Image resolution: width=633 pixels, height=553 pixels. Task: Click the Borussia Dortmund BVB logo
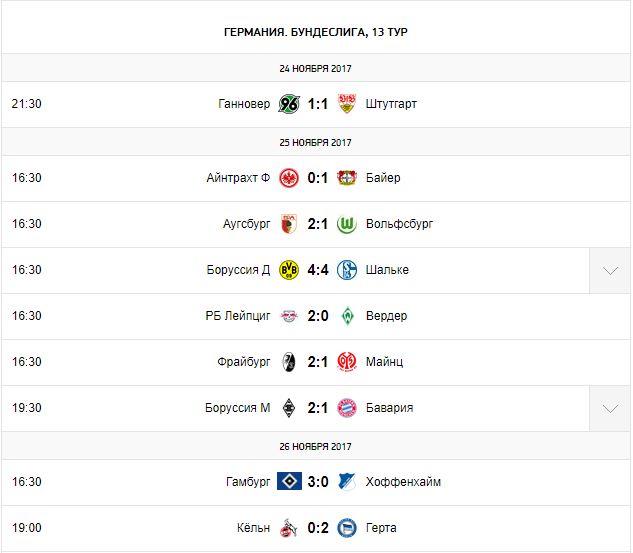(289, 270)
